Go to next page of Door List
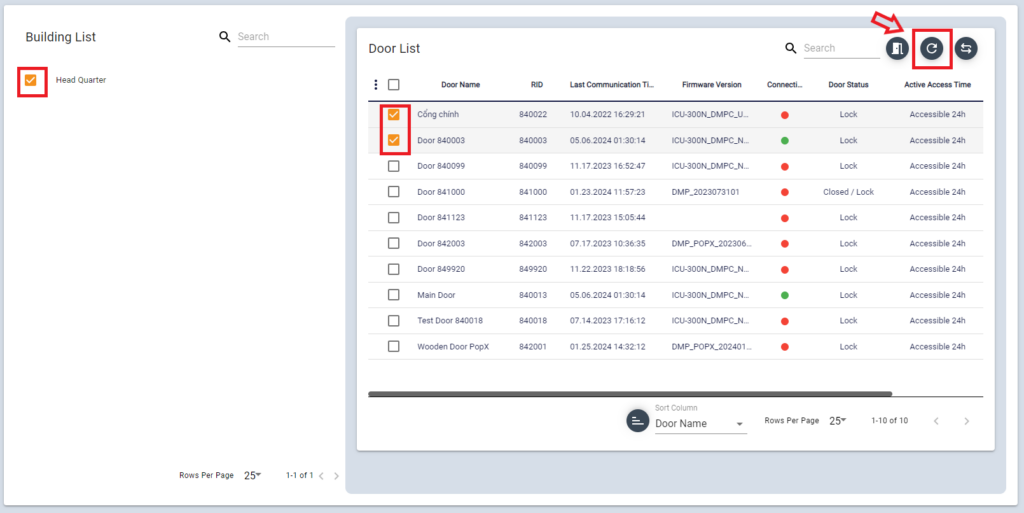This screenshot has height=513, width=1024. [966, 421]
